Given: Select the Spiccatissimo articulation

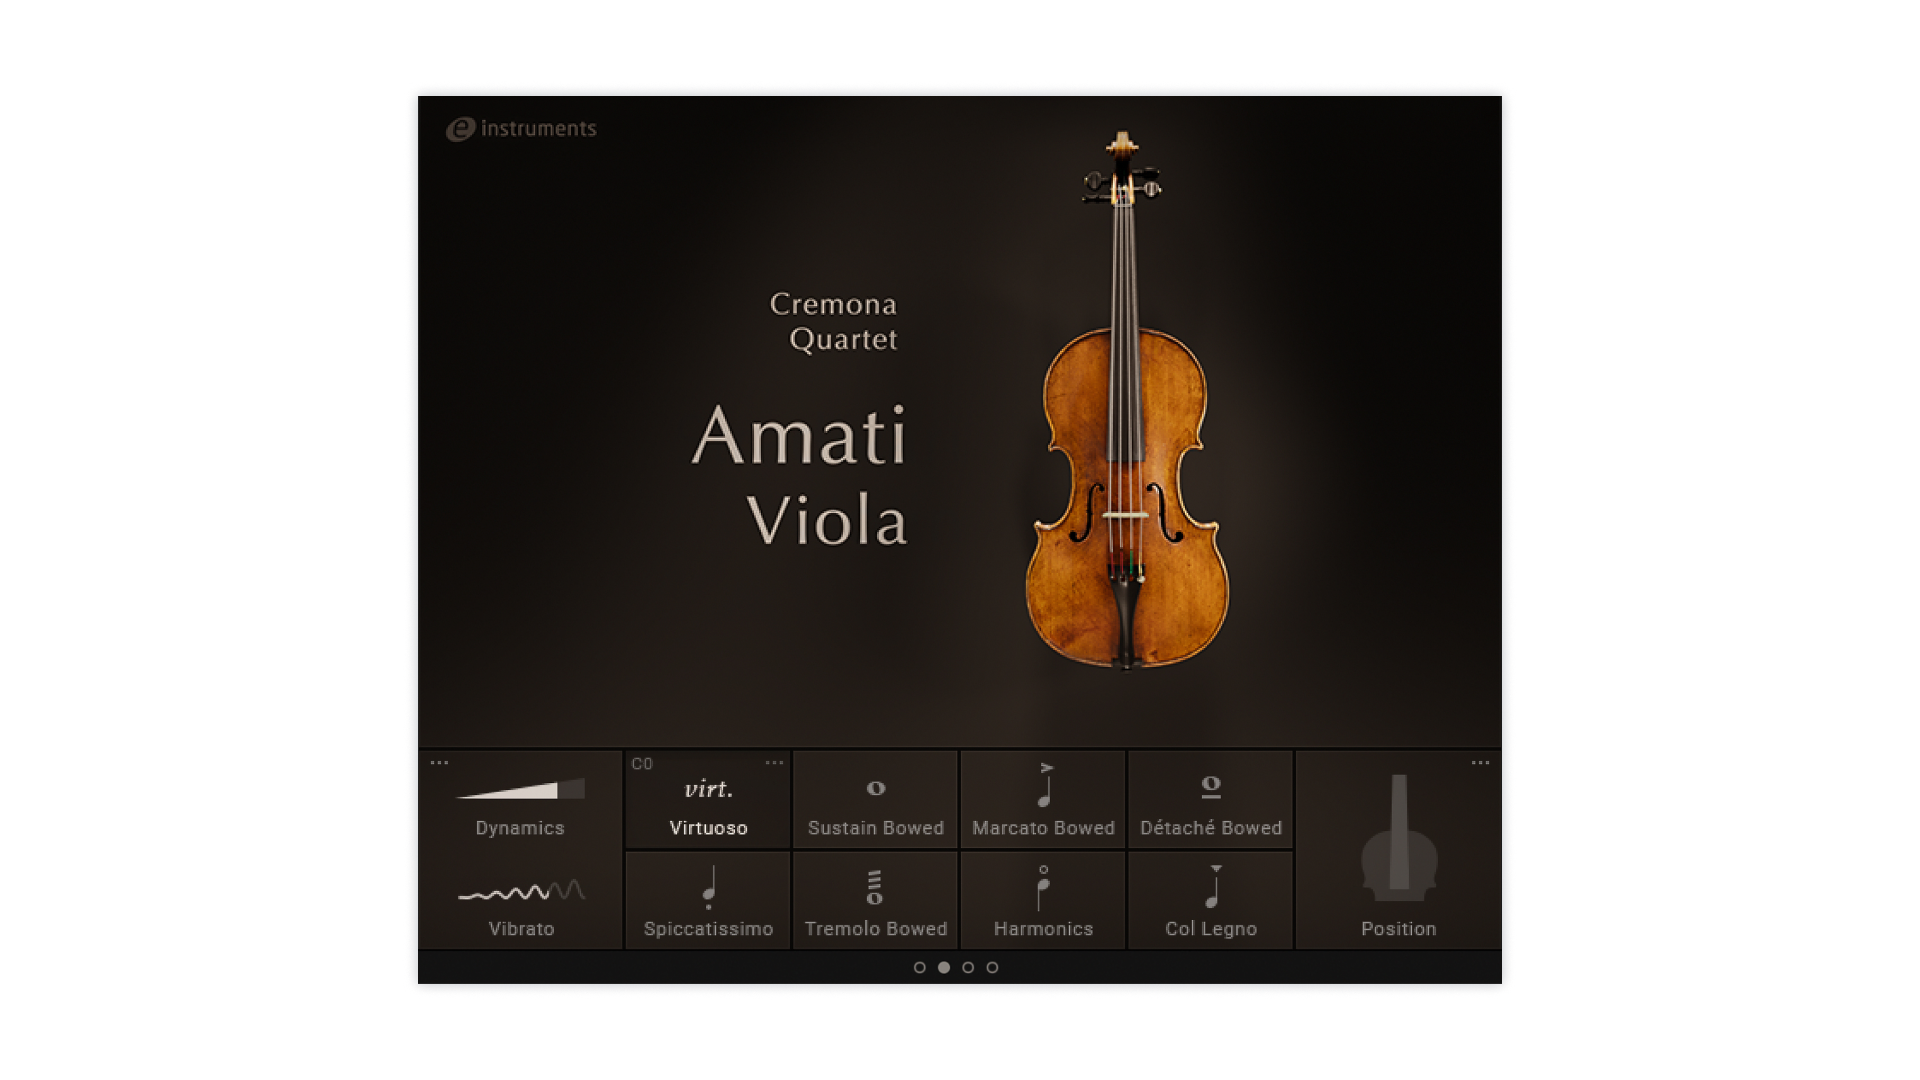Looking at the screenshot, I should pos(708,900).
